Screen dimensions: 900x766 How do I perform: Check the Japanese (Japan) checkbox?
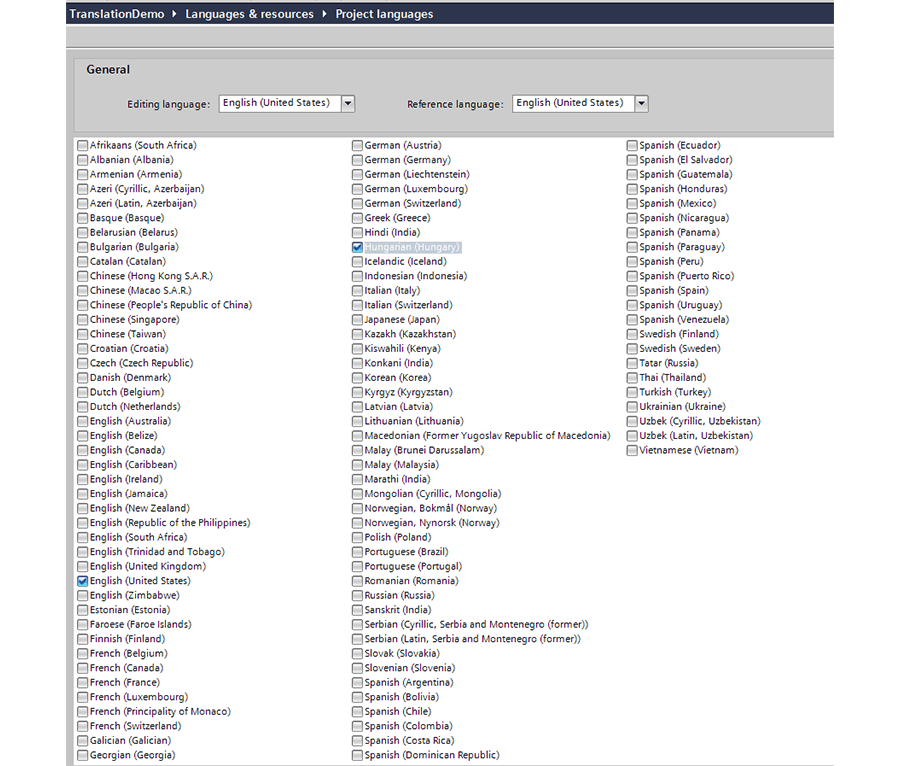pyautogui.click(x=358, y=320)
